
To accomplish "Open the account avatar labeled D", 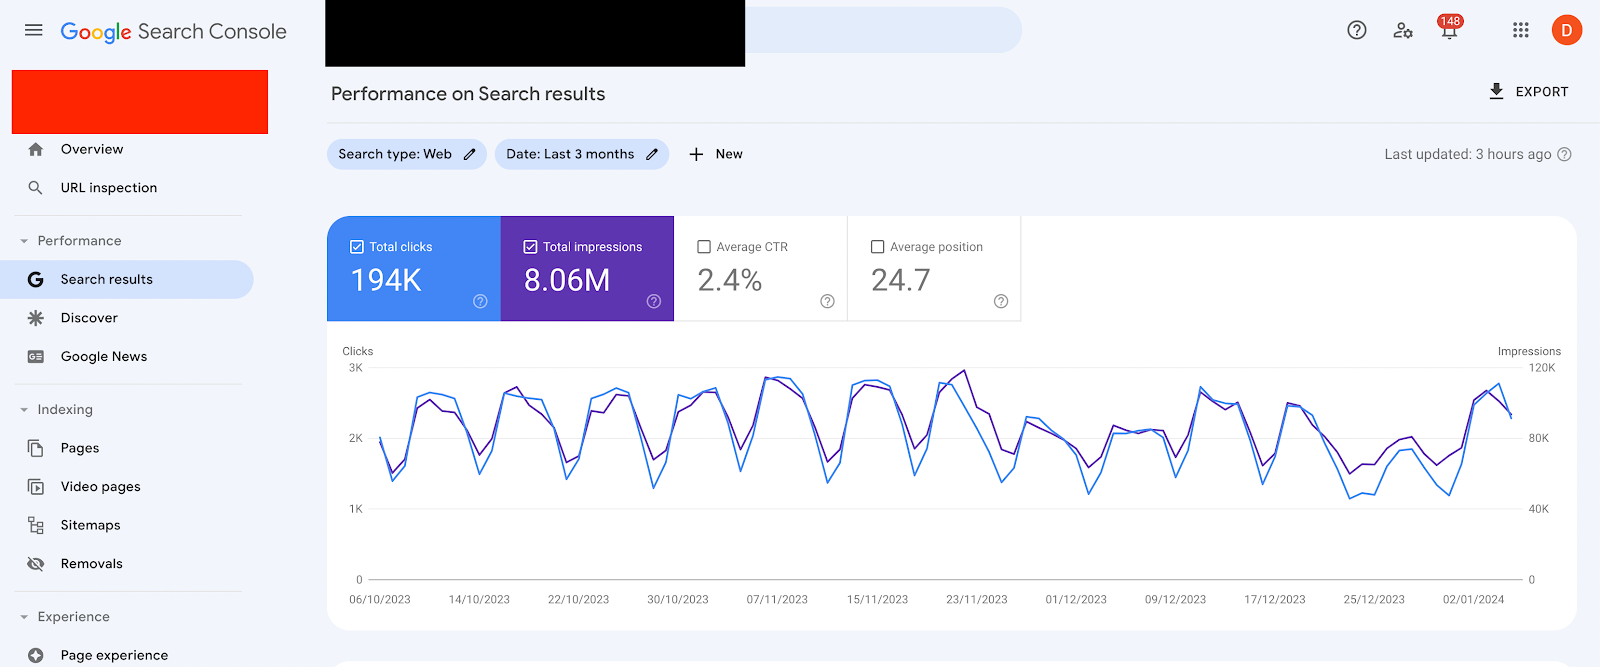I will [1567, 30].
